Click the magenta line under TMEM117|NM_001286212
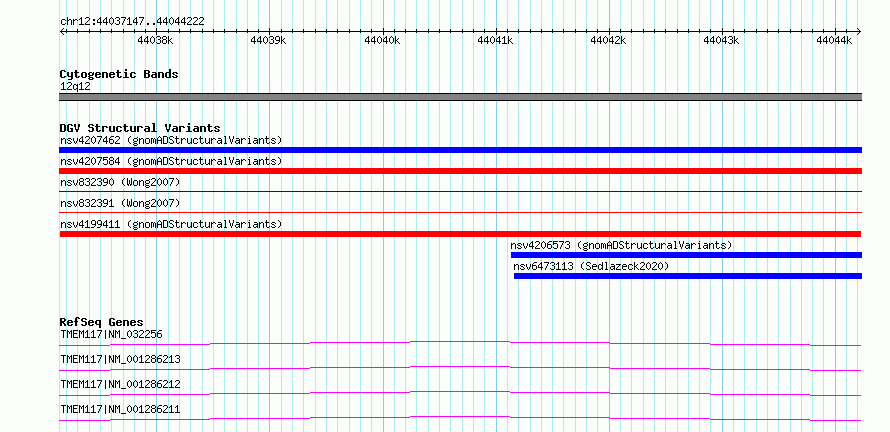The width and height of the screenshot is (890, 432). pos(460,393)
